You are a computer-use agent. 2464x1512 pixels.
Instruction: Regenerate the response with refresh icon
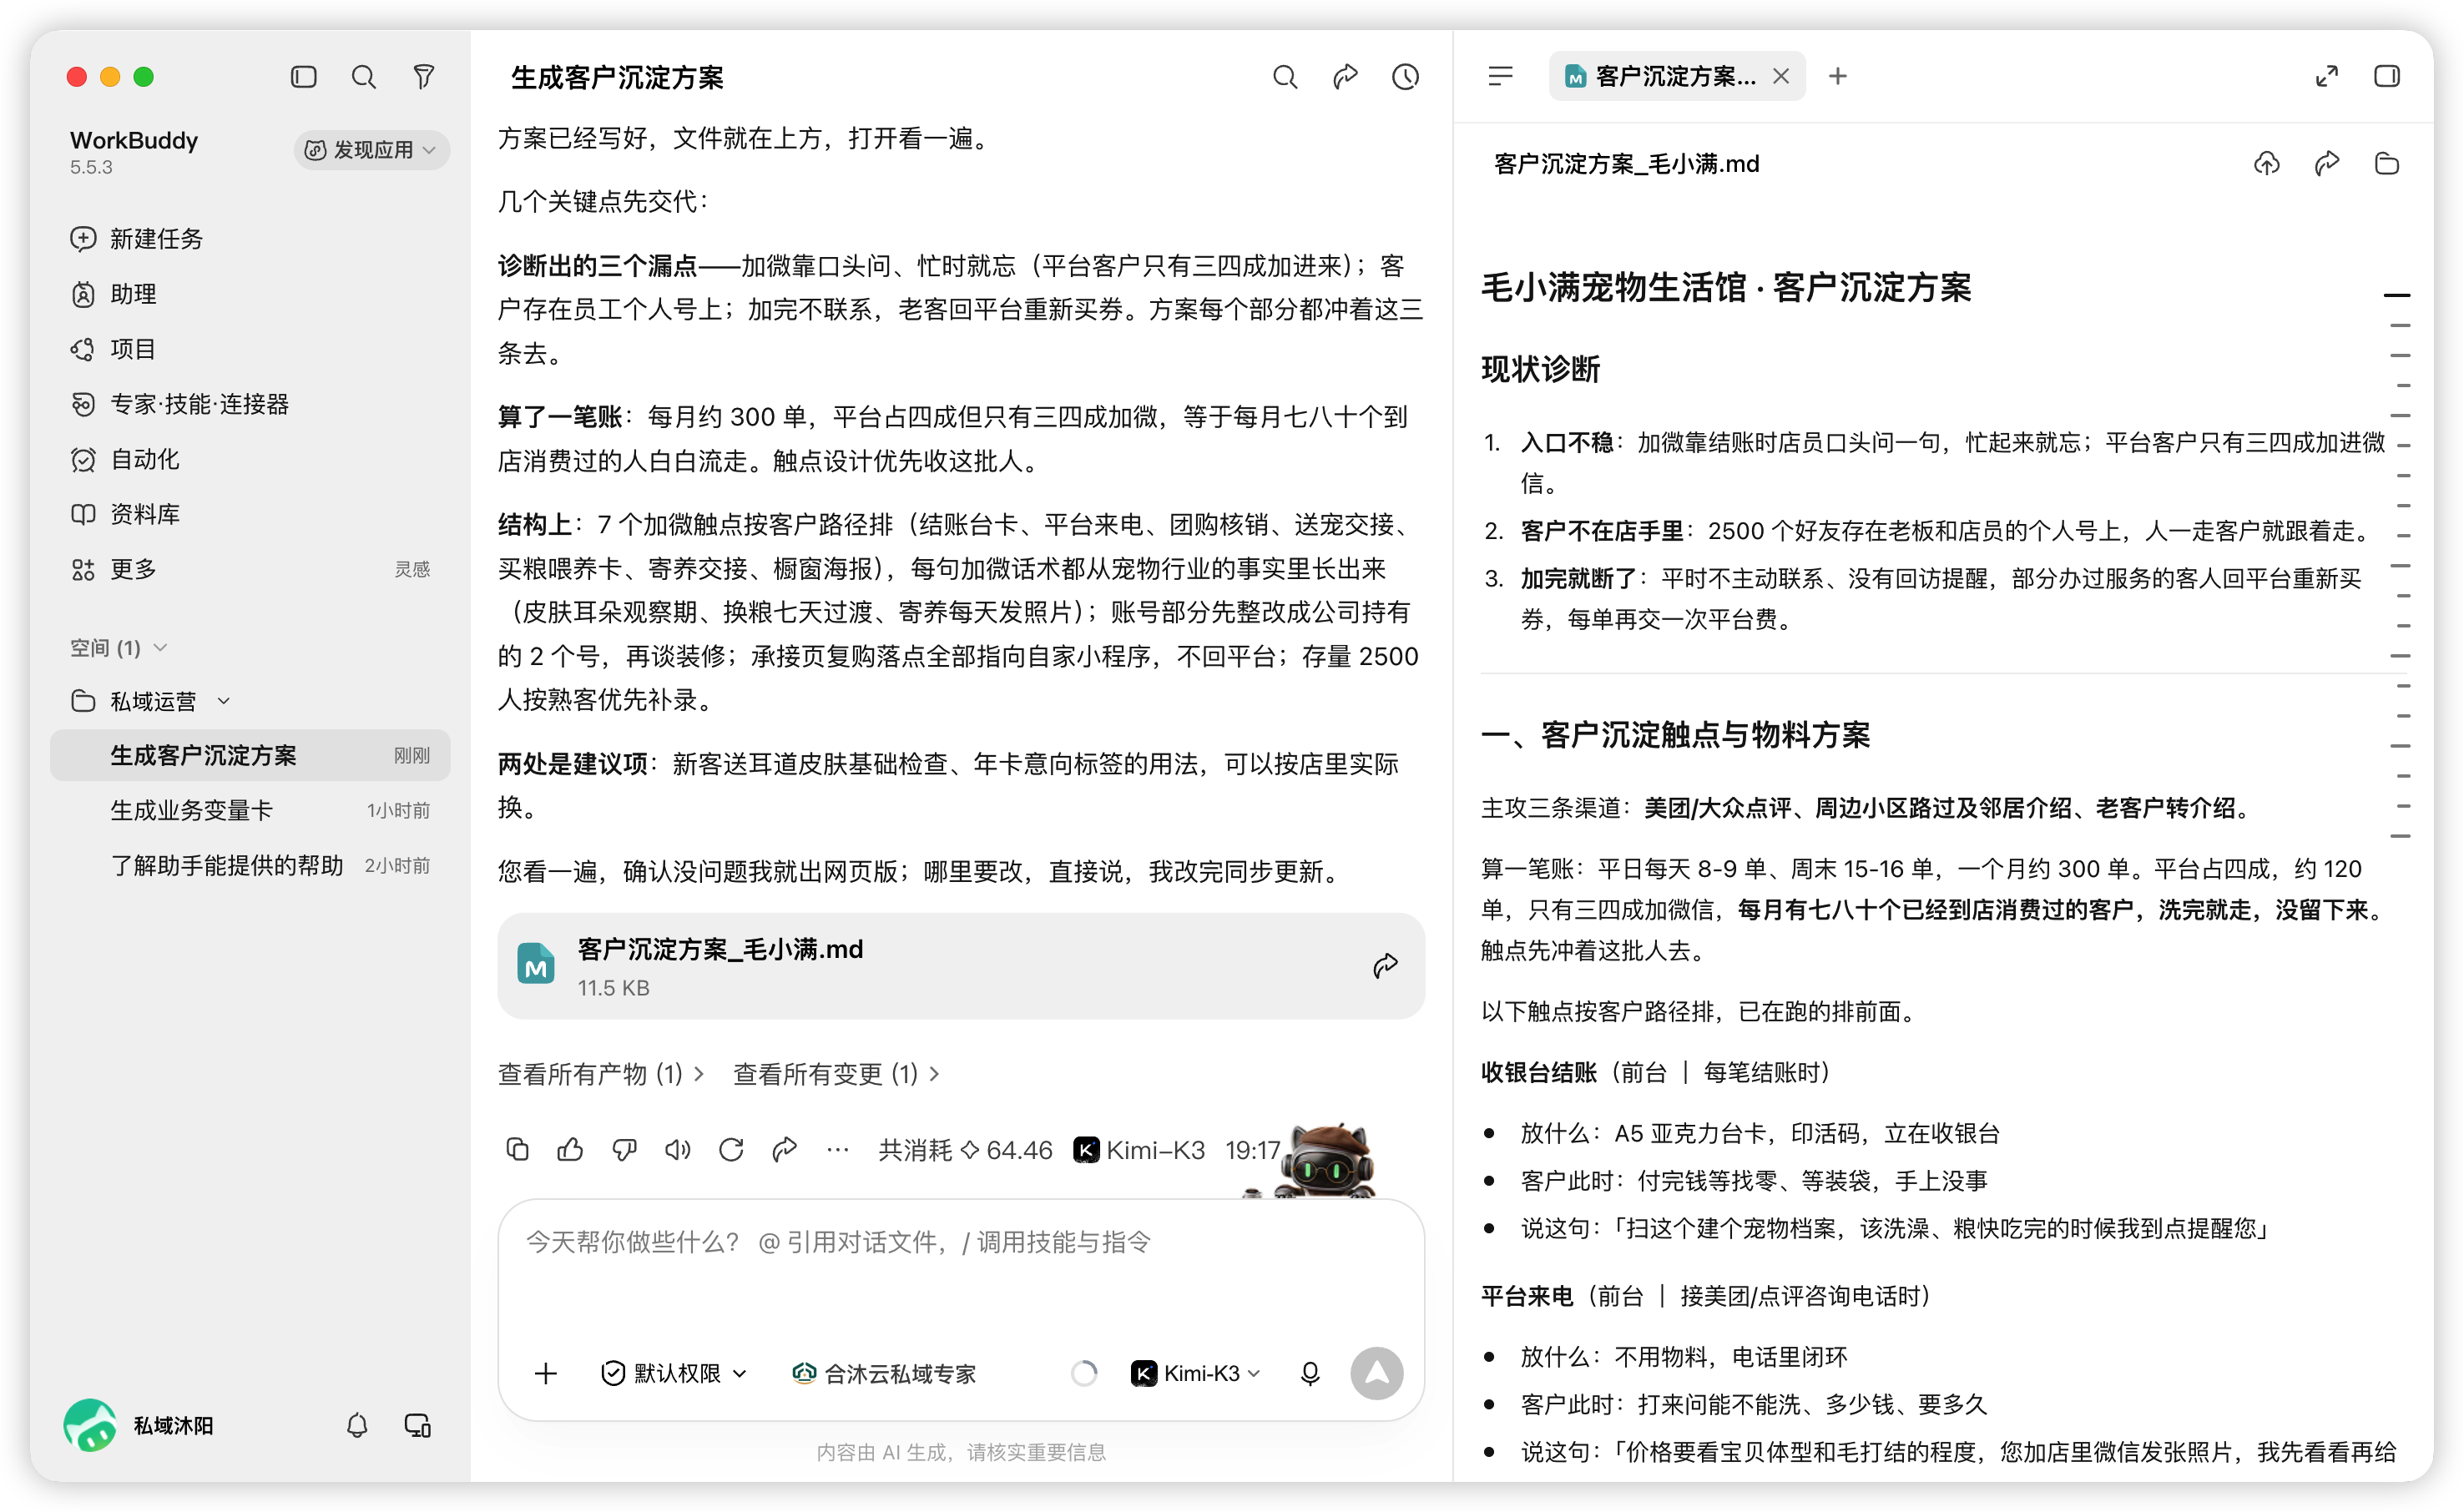(731, 1150)
